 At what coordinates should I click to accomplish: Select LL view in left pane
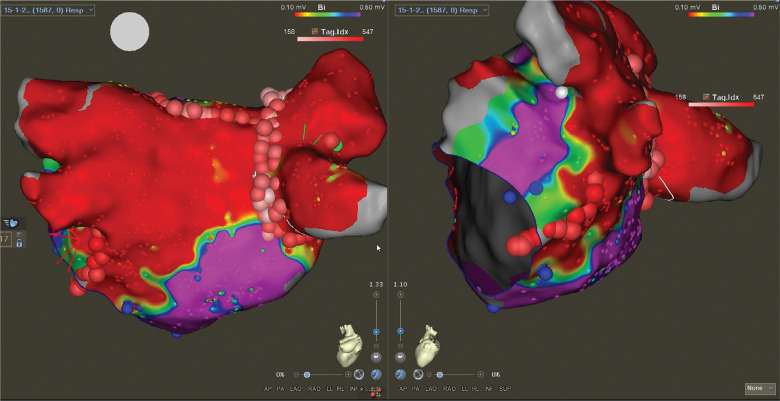(330, 389)
